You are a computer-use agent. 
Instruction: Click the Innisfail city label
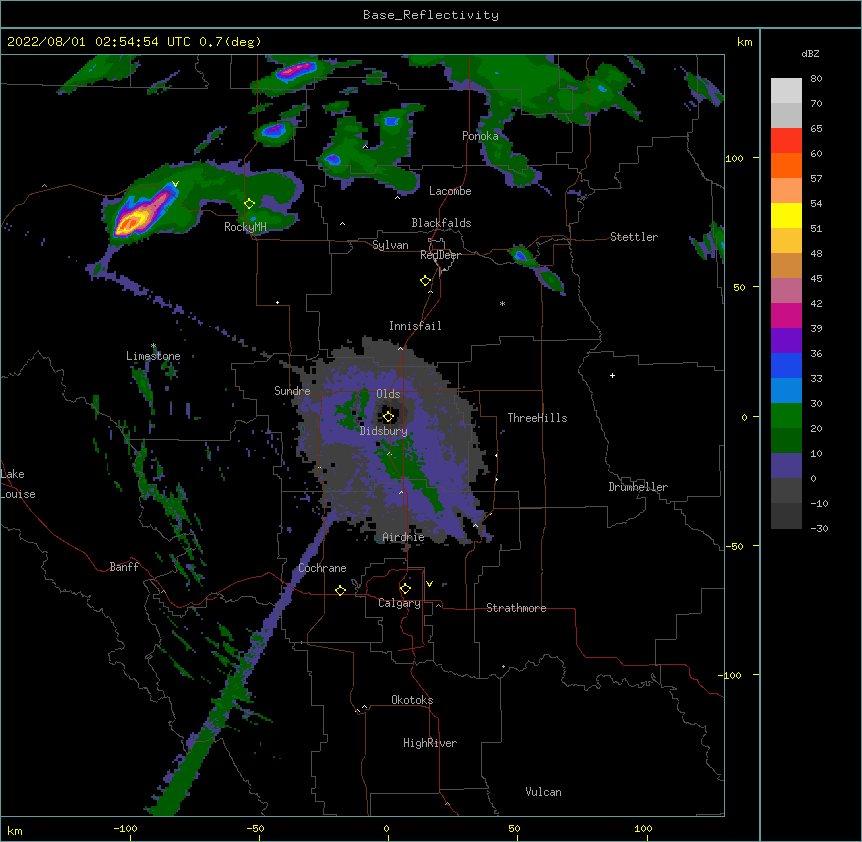415,326
